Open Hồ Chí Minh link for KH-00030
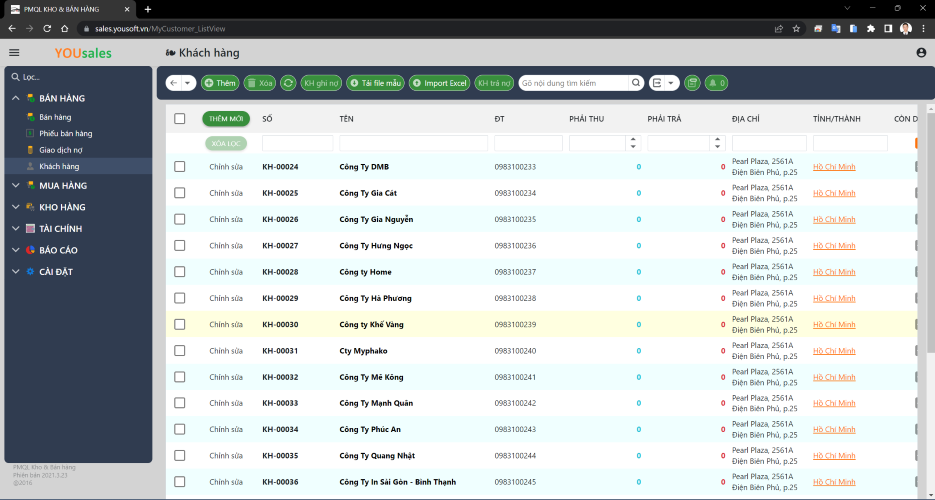 click(x=834, y=324)
